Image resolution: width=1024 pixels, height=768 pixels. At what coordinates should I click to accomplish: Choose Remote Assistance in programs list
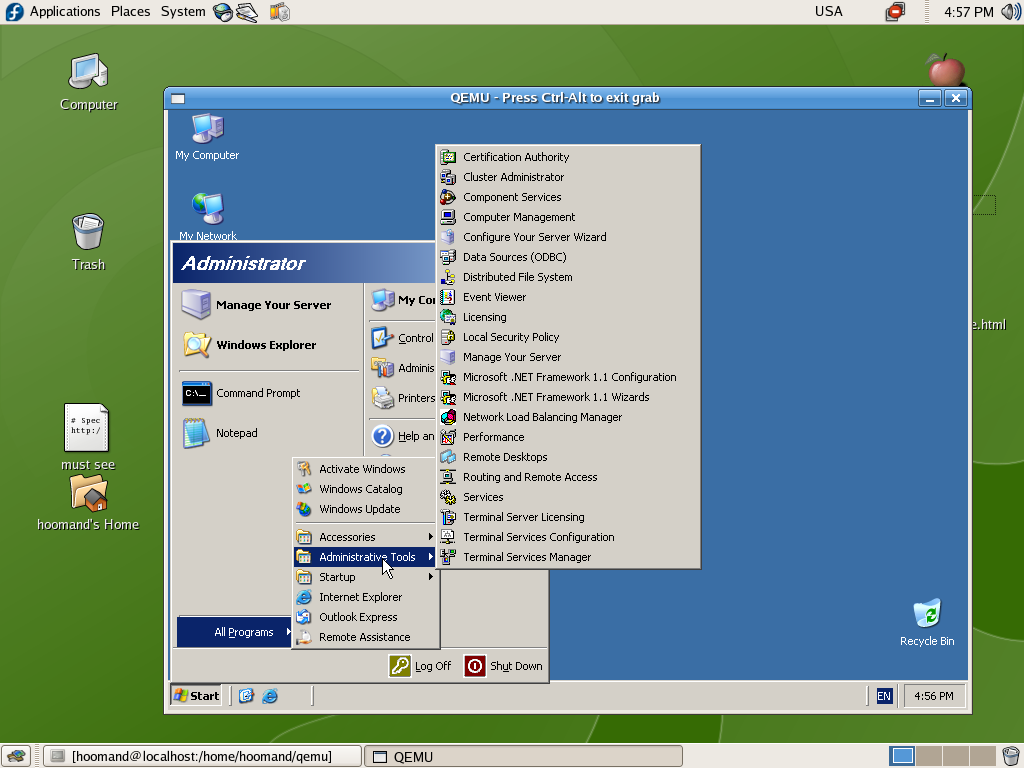tap(366, 637)
